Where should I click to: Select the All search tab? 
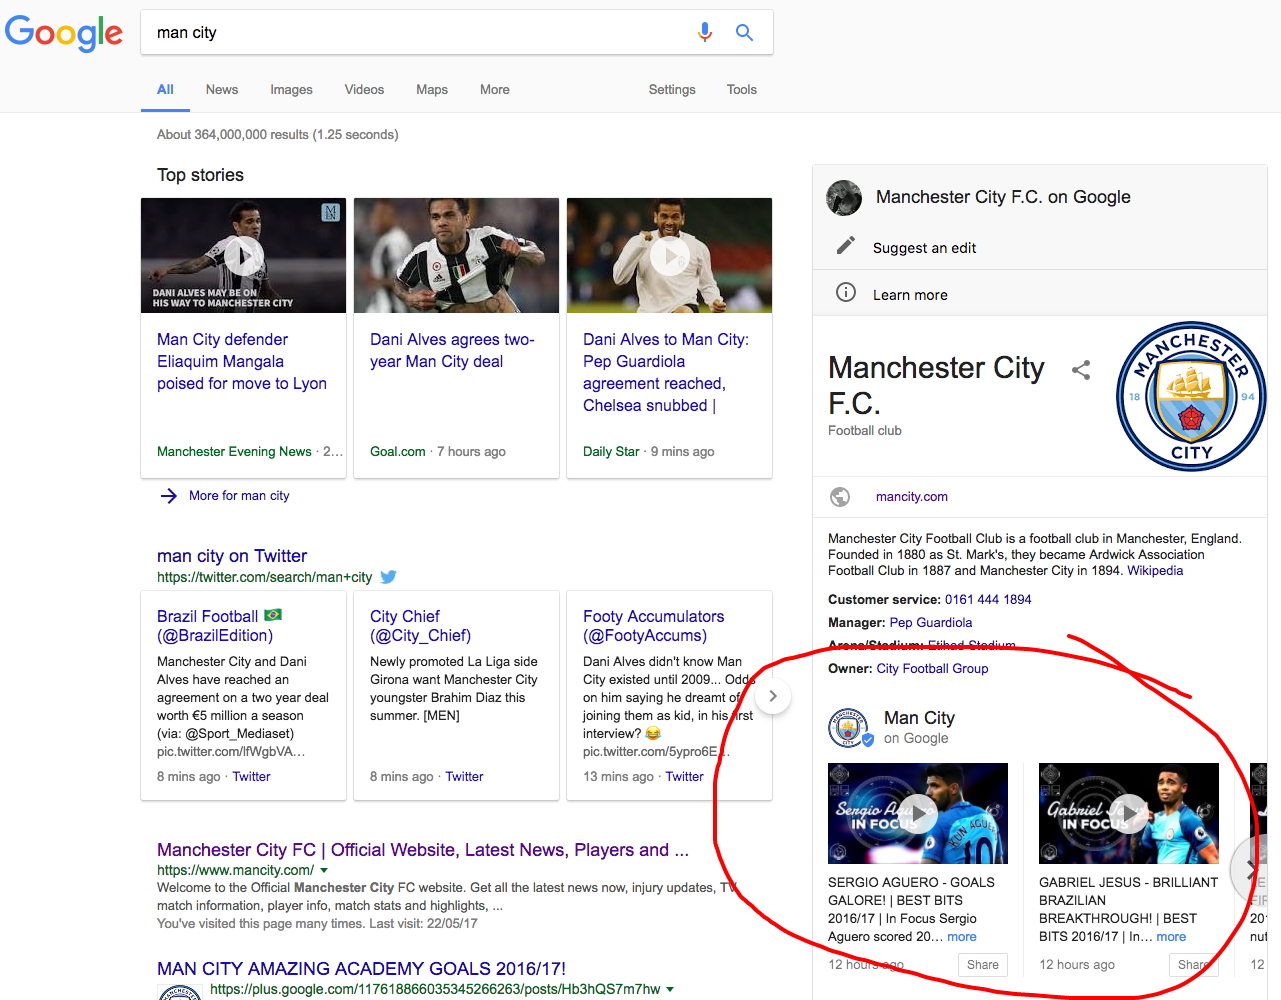click(x=165, y=90)
